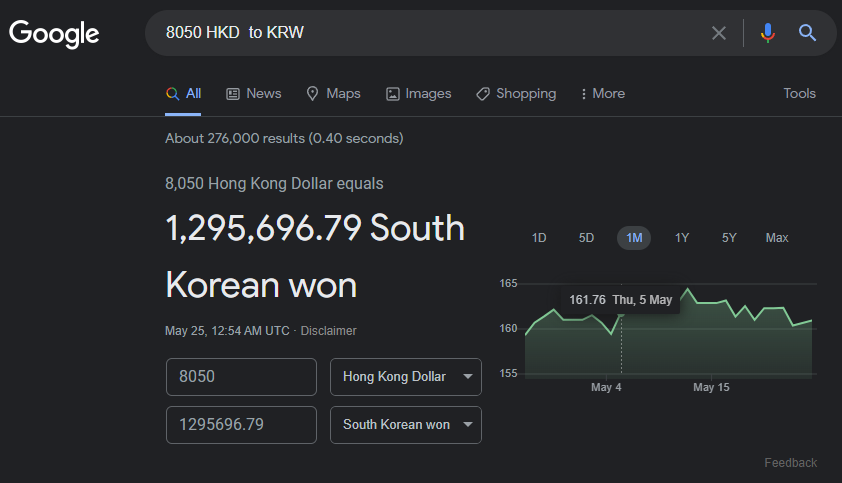Click the Google logo
Screen dimensions: 842x483
click(x=54, y=33)
